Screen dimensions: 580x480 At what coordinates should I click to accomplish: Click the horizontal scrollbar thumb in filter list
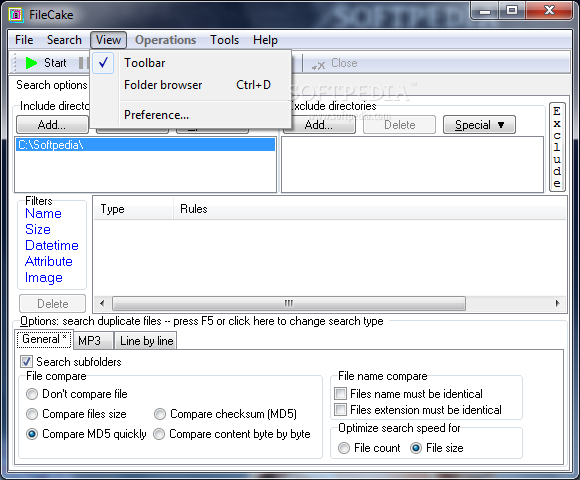289,304
